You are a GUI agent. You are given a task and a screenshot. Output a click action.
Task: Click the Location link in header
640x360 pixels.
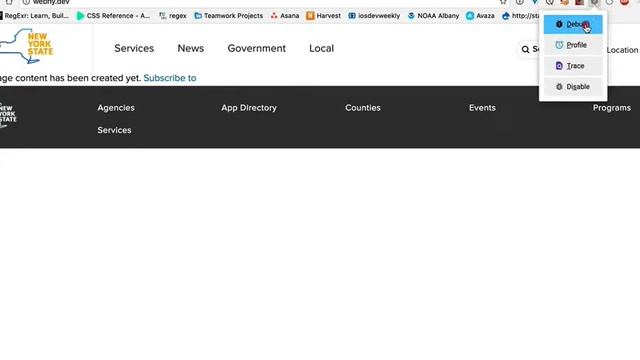point(622,50)
